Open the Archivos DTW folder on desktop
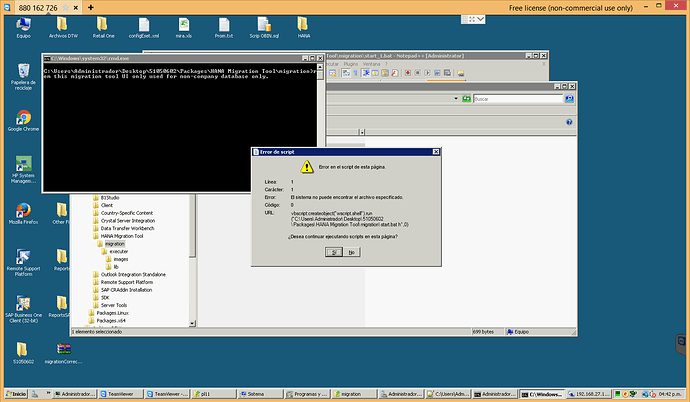This screenshot has height=402, width=690. point(63,27)
